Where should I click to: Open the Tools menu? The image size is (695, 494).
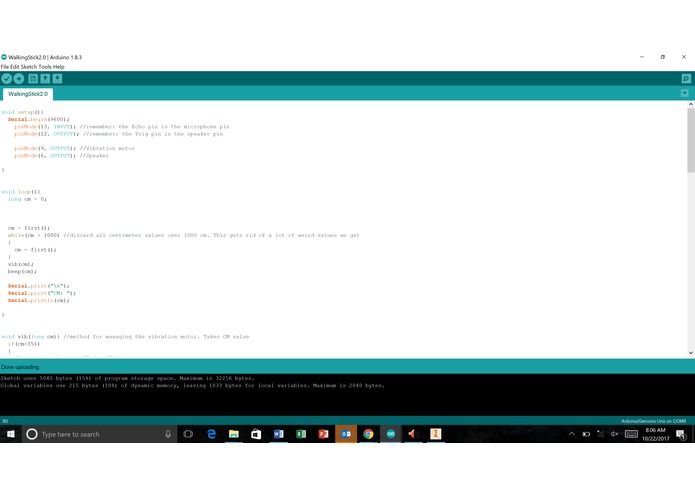click(x=45, y=67)
